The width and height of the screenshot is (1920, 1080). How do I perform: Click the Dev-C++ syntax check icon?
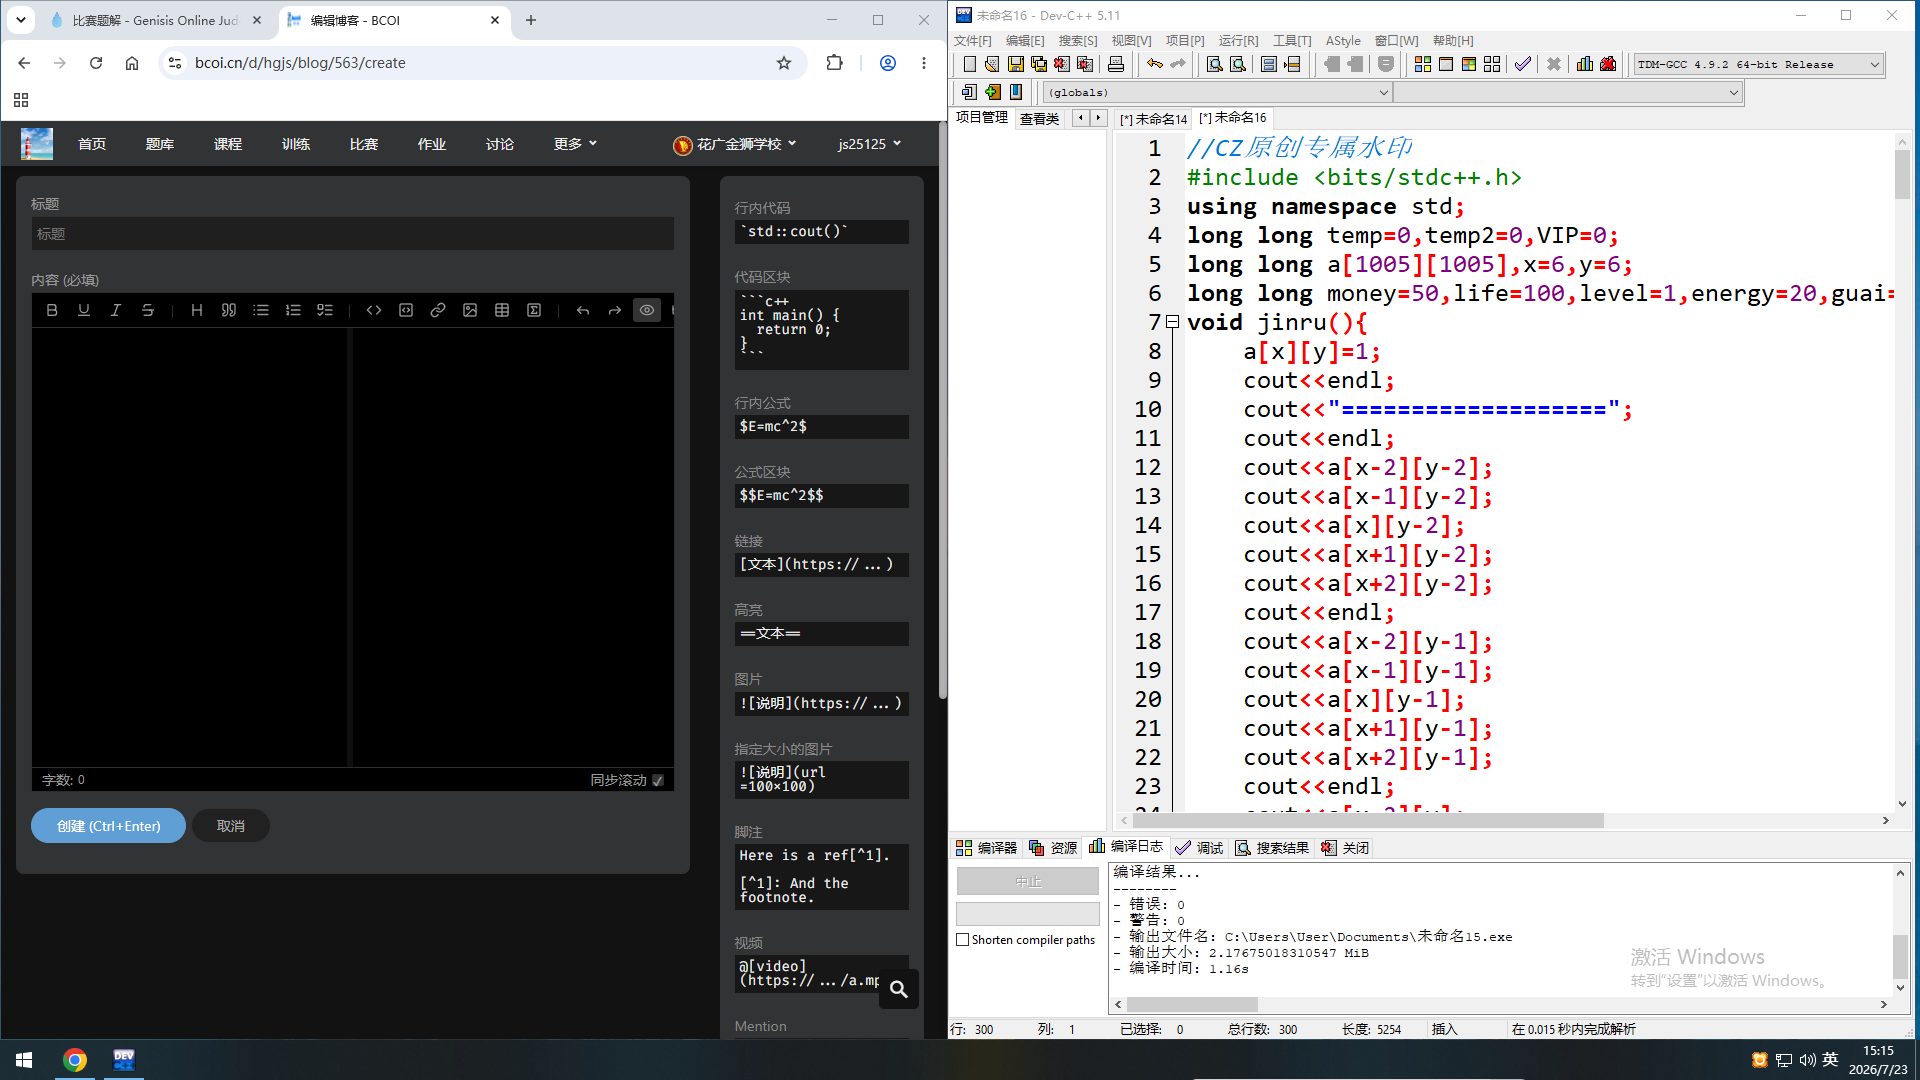1522,64
